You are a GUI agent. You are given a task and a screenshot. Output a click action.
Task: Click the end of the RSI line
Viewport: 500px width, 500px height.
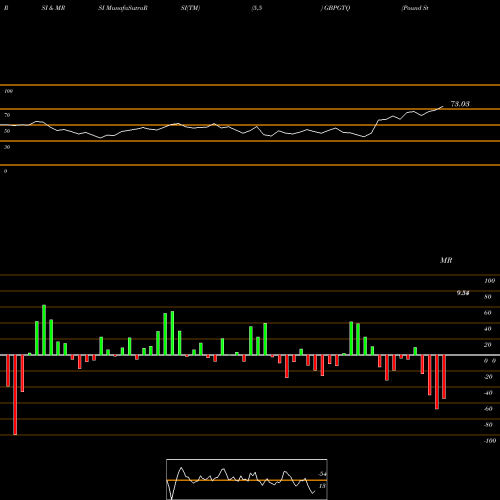(443, 107)
